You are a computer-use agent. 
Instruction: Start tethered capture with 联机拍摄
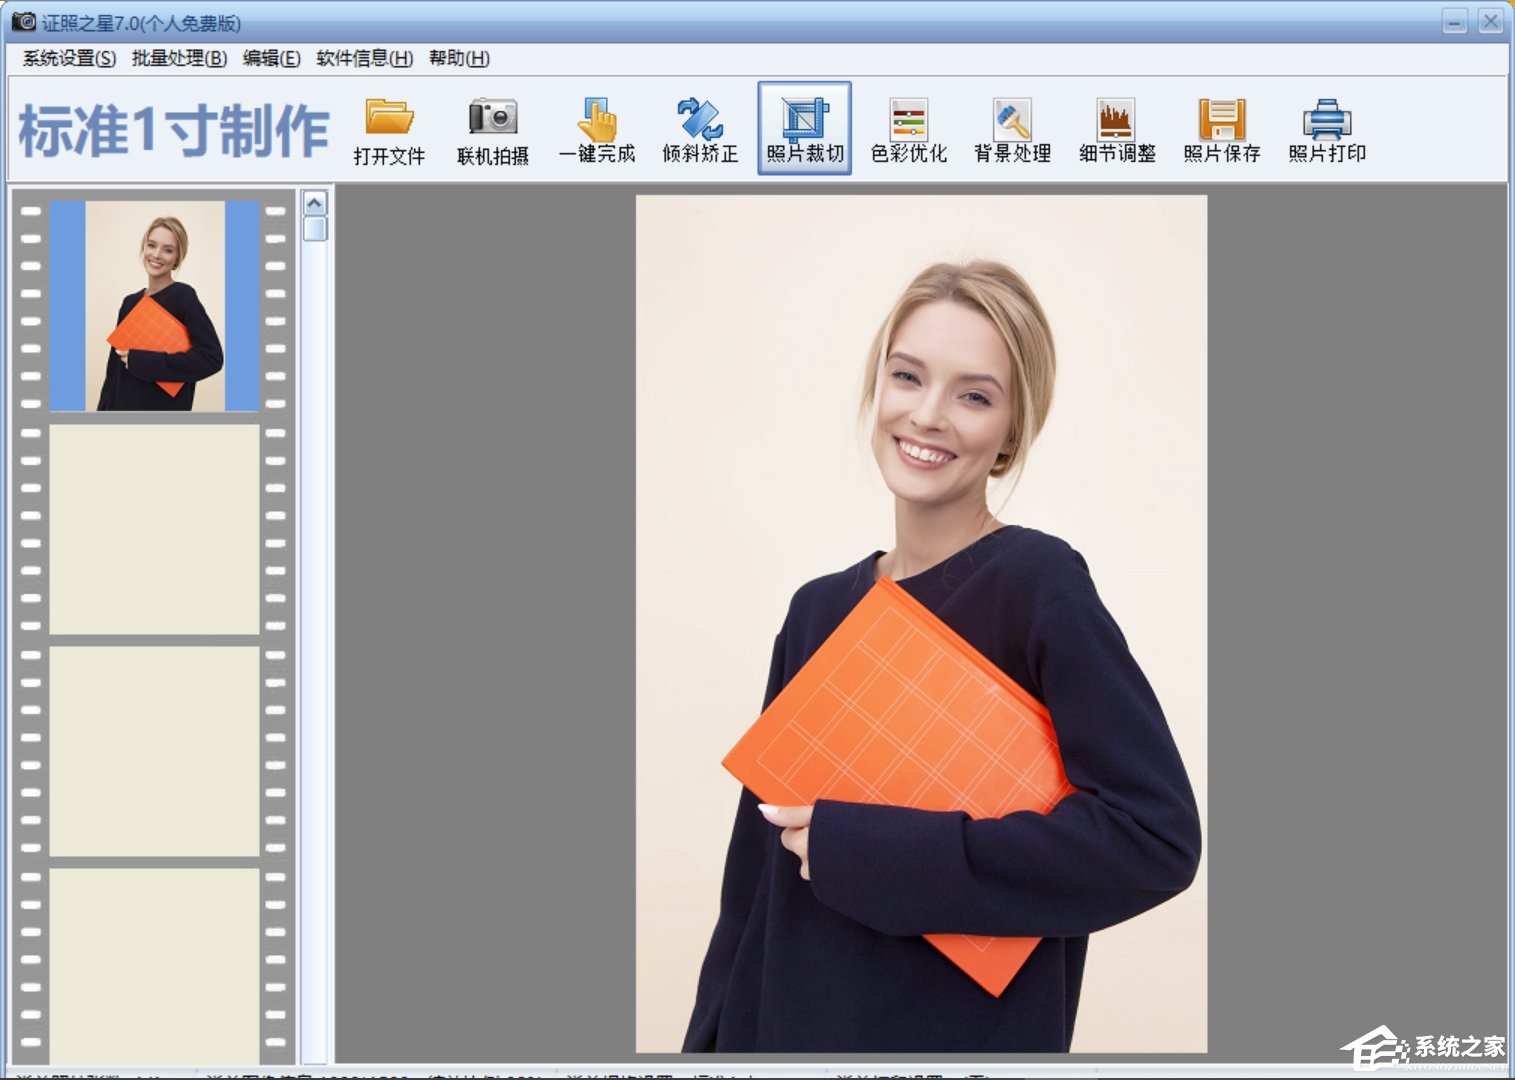coord(493,130)
